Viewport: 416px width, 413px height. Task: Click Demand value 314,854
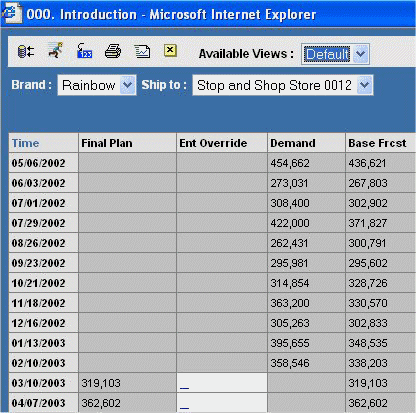(290, 283)
